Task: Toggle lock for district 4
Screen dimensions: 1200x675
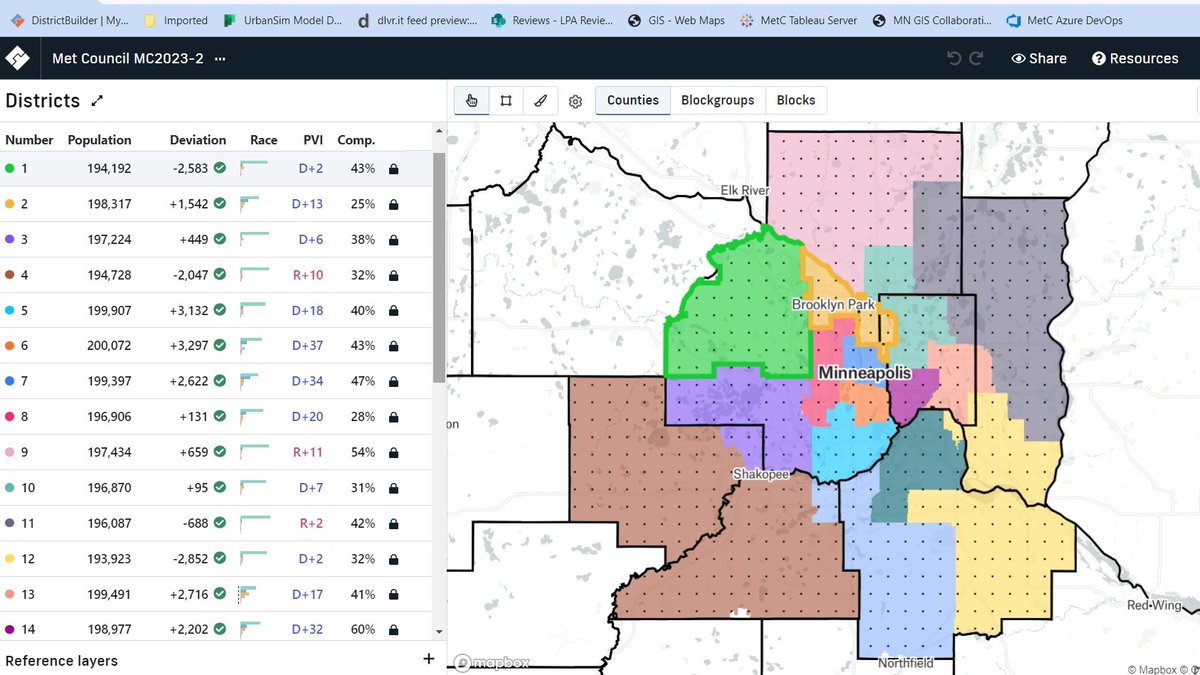Action: pos(393,275)
